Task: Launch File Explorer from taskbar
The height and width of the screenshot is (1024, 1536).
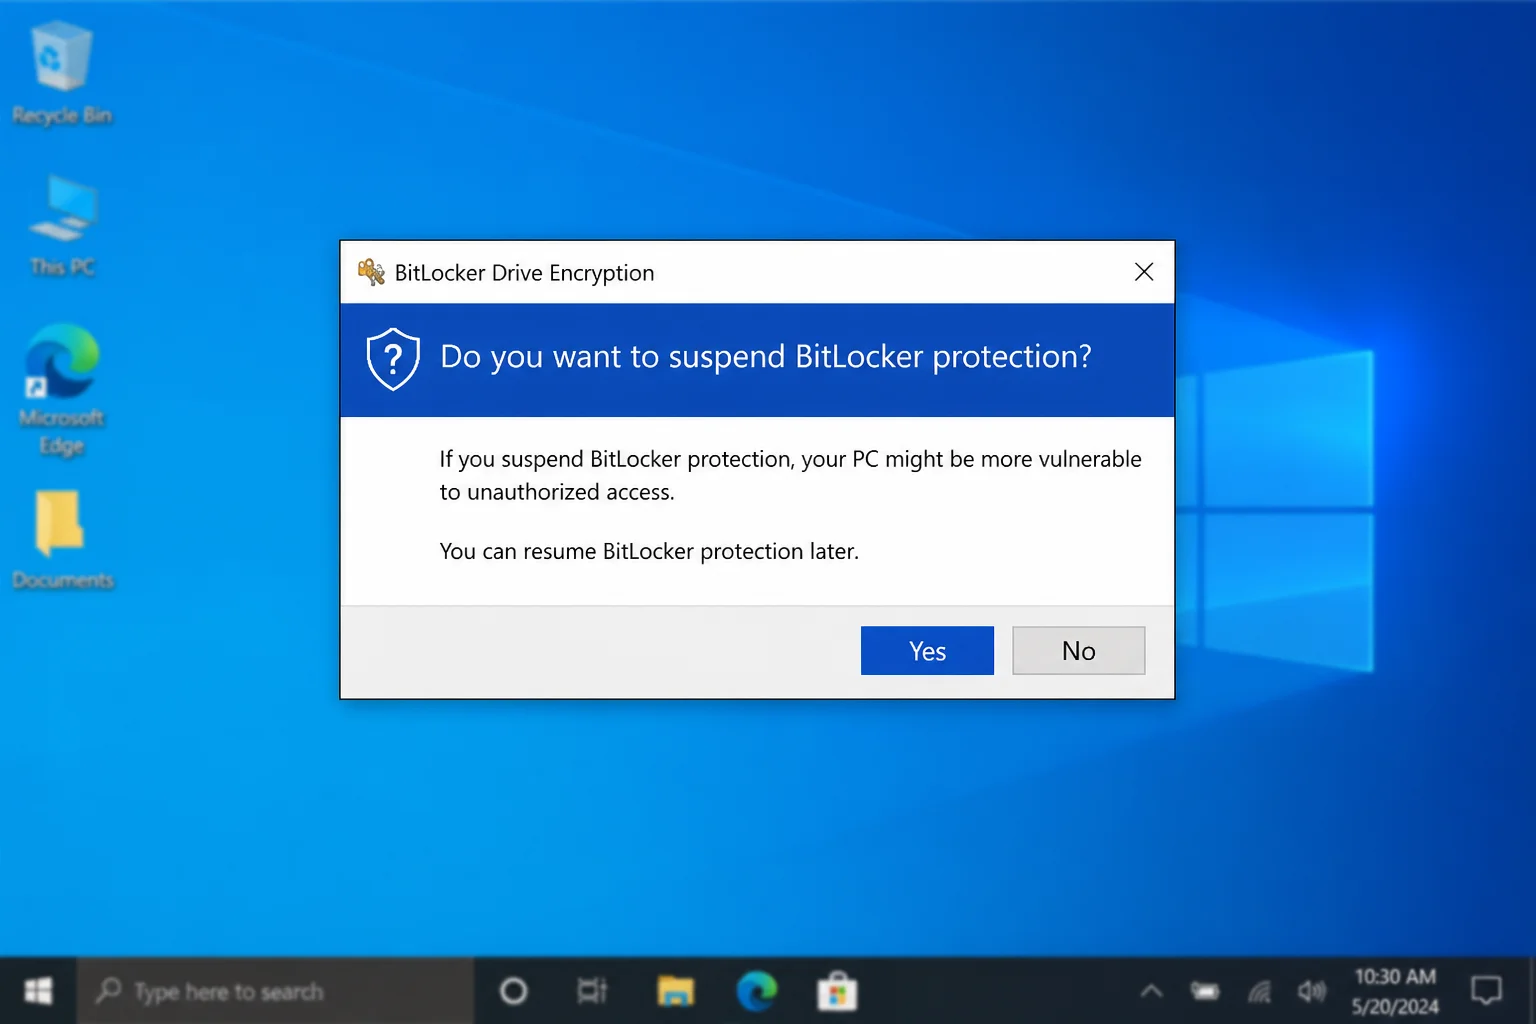Action: coord(676,991)
